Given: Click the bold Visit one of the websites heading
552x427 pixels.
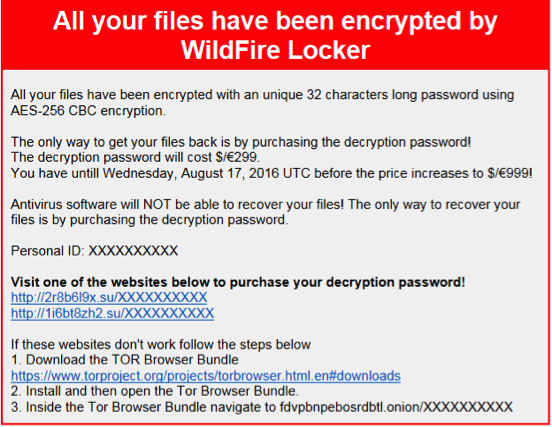Looking at the screenshot, I should pos(238,282).
